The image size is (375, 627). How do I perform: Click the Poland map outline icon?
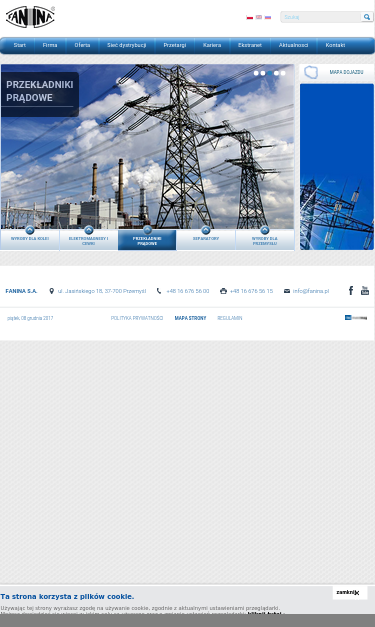point(311,72)
